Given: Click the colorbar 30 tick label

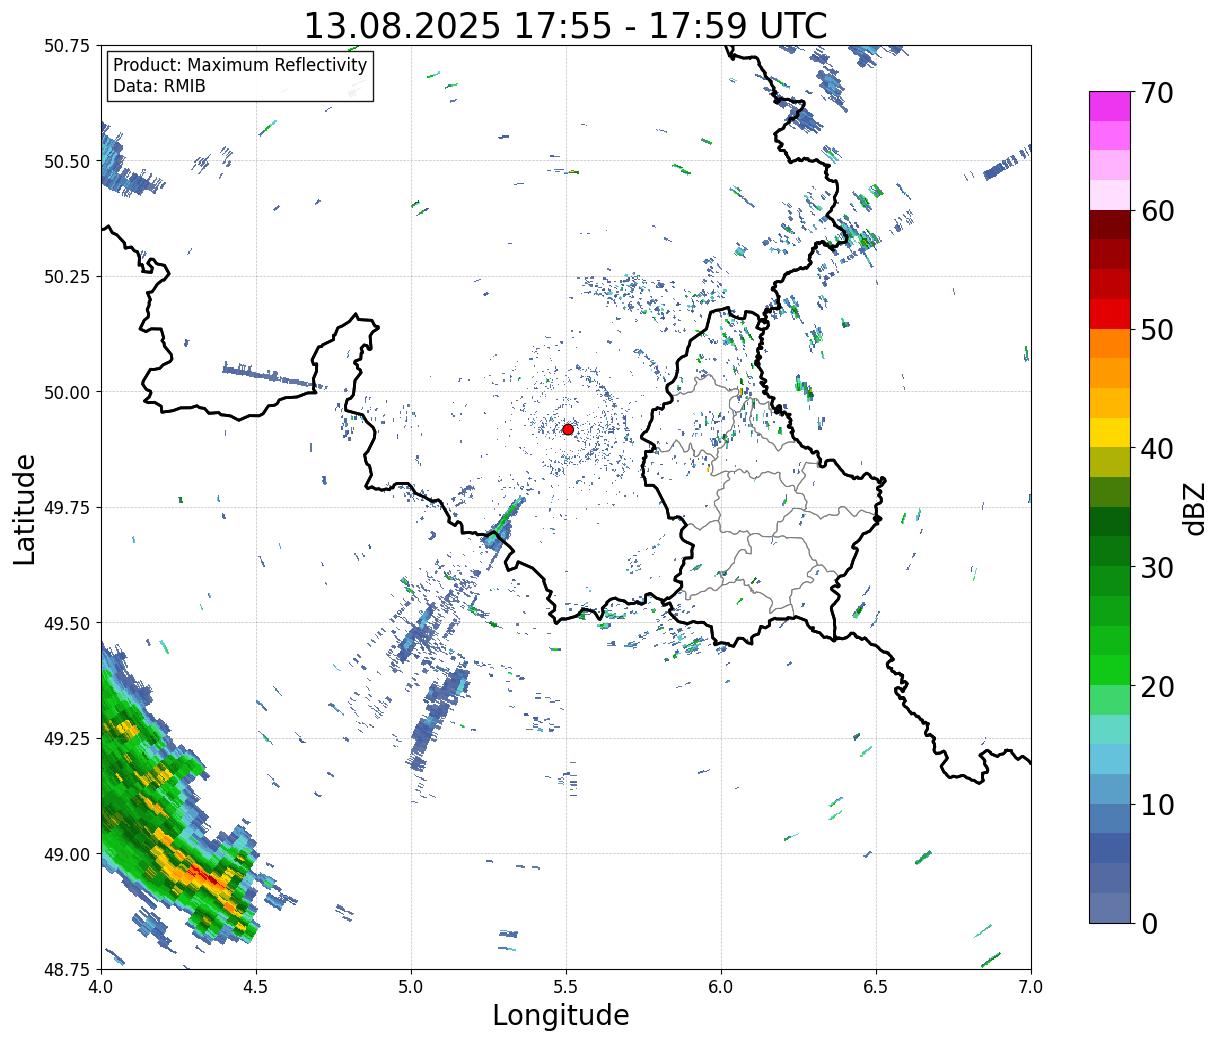Looking at the screenshot, I should point(1157,568).
